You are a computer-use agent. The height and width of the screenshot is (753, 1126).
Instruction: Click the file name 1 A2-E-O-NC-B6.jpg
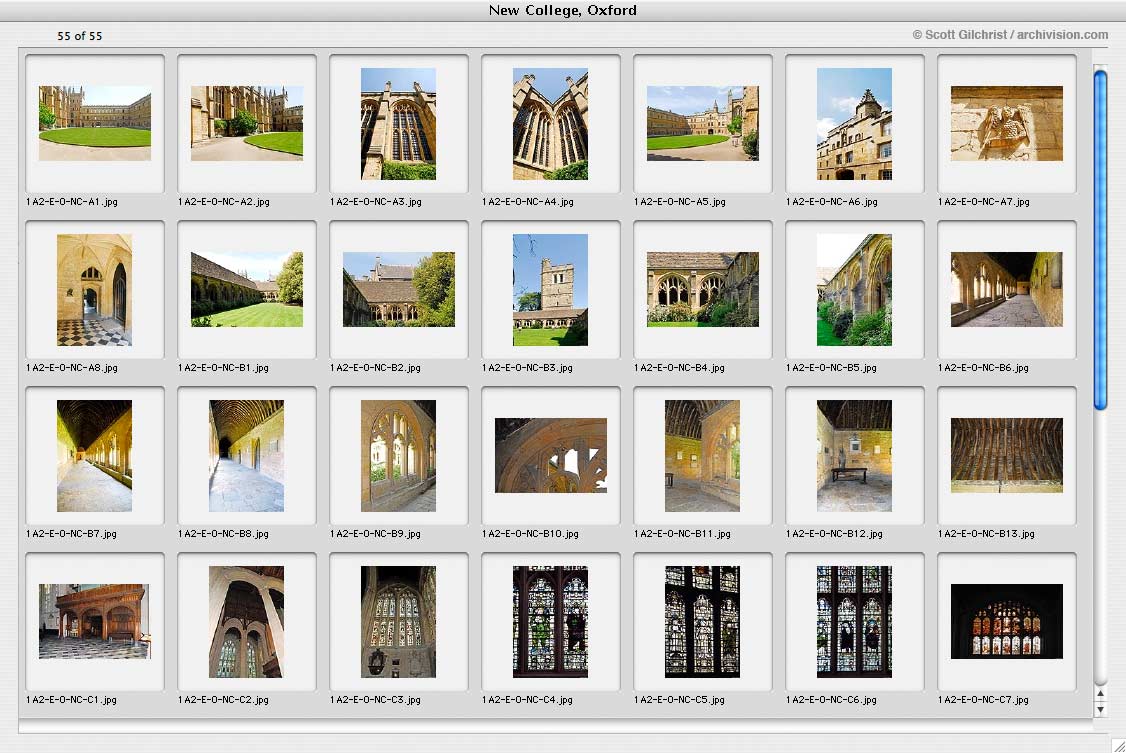[x=983, y=368]
